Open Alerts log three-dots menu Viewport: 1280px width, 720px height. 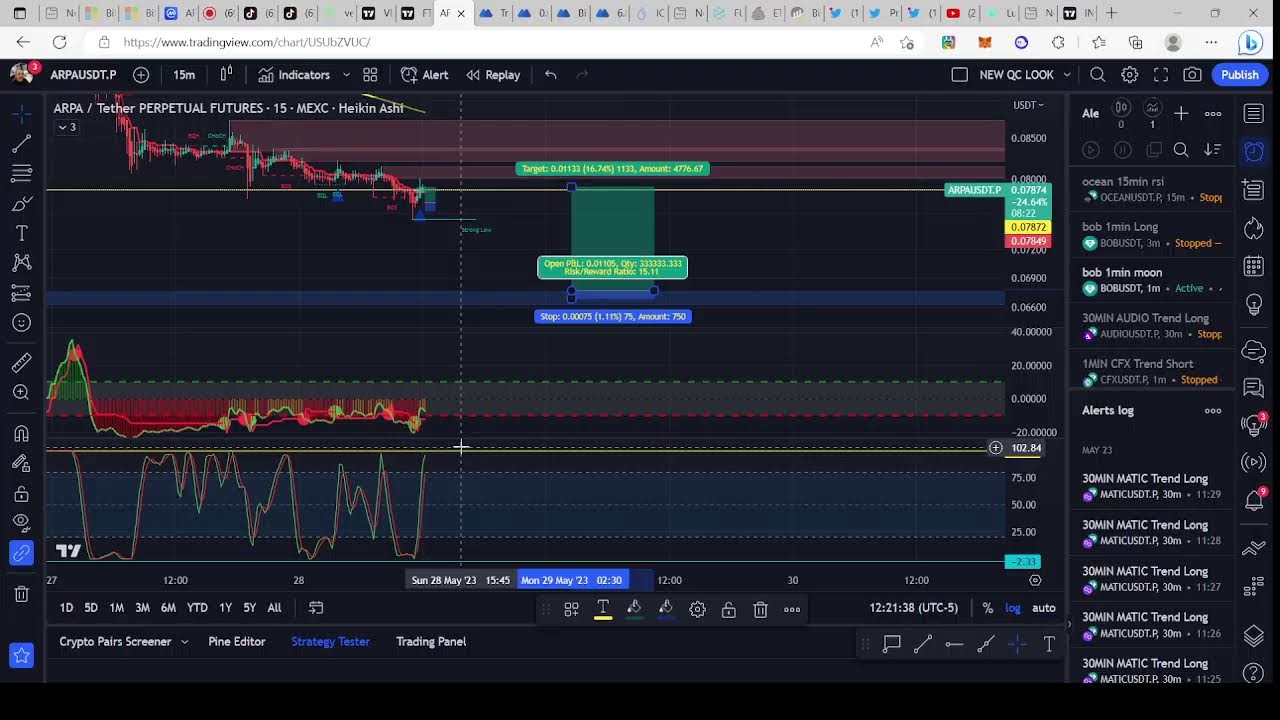[x=1213, y=411]
